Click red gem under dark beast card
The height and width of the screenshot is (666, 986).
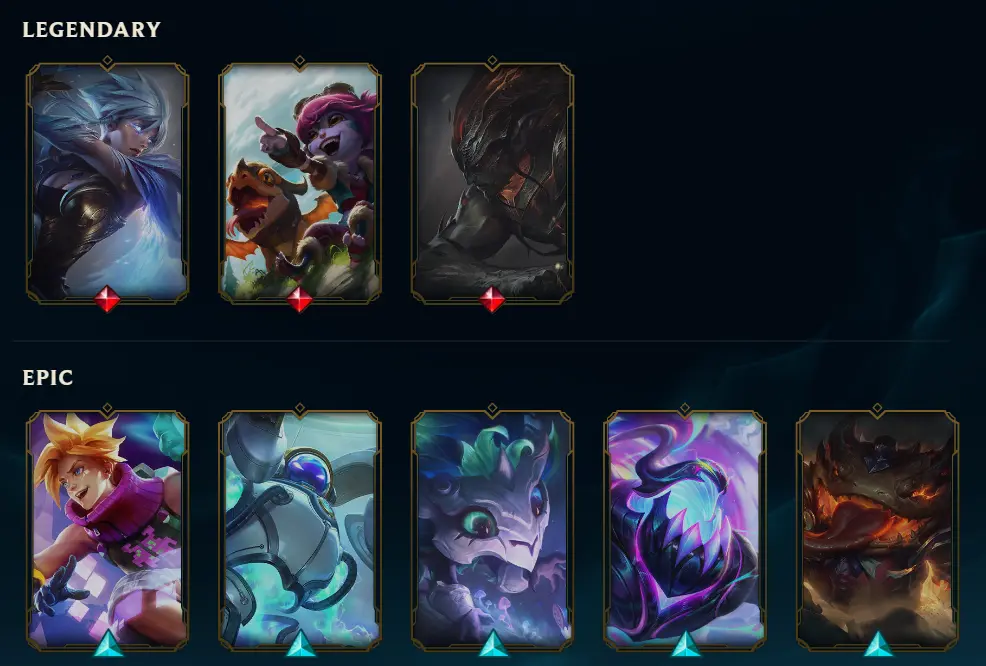492,299
